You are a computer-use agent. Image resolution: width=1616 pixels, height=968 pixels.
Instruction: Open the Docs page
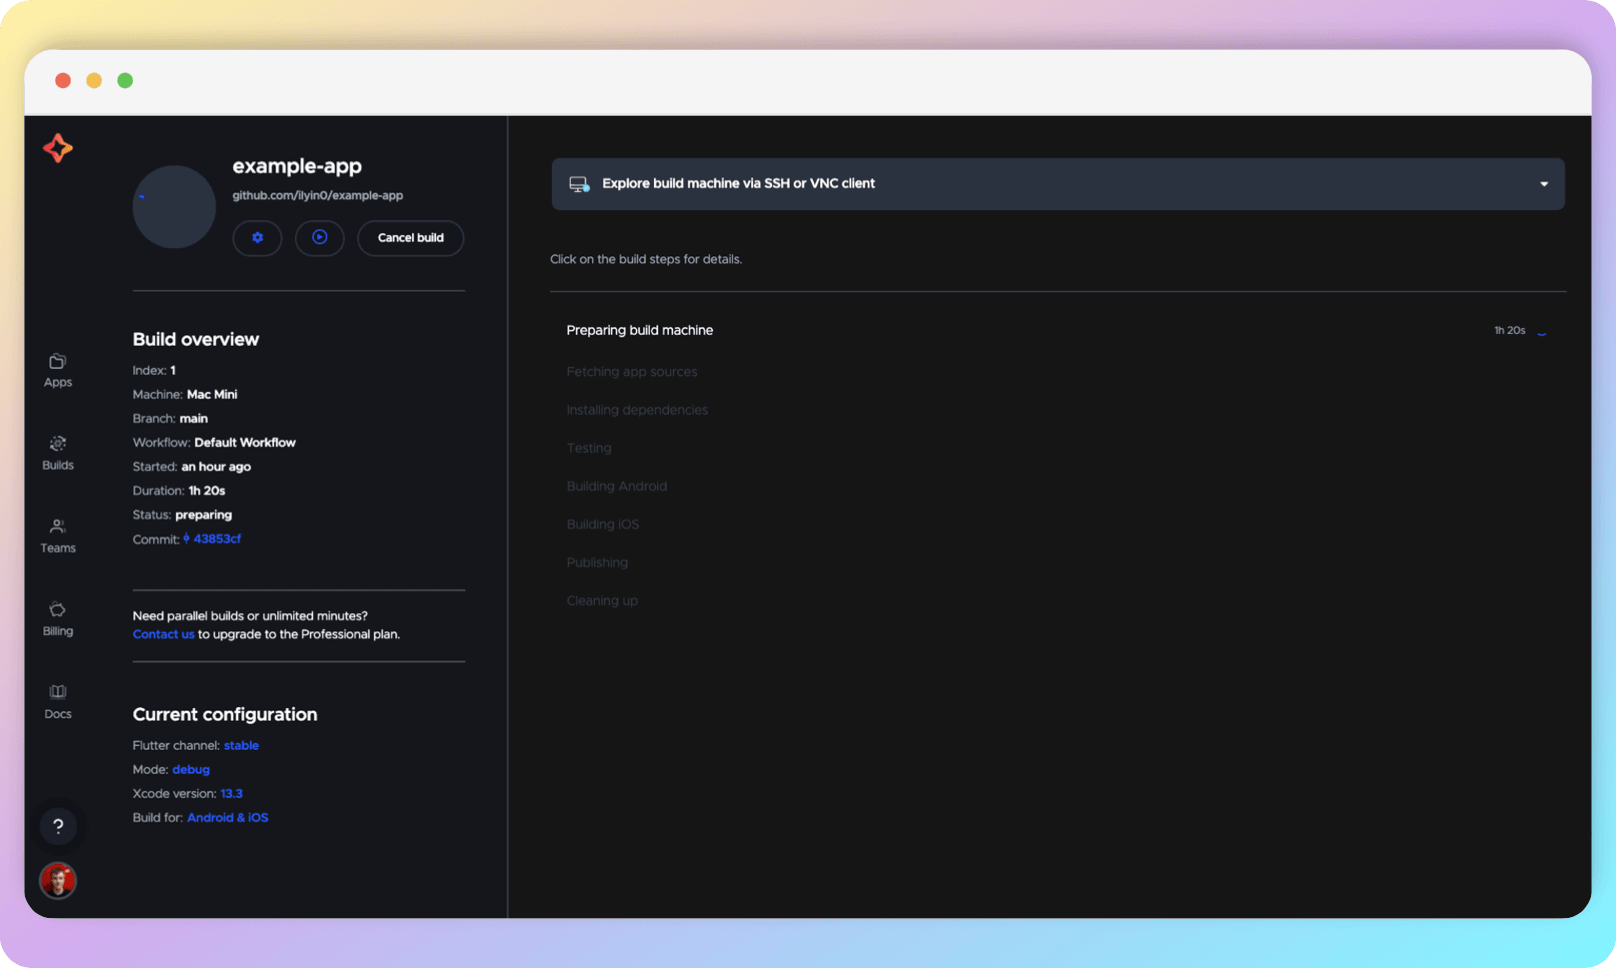tap(57, 700)
